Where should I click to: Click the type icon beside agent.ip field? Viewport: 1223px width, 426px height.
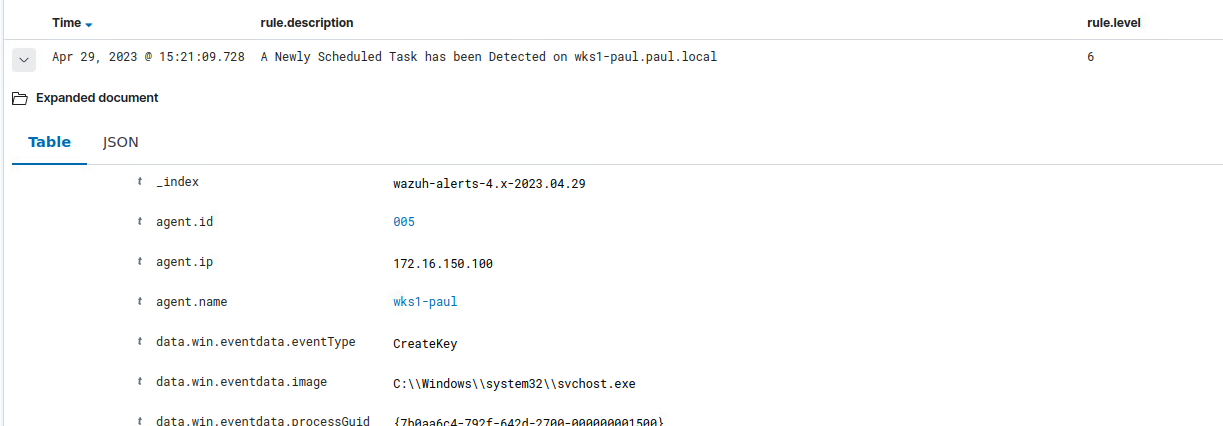click(x=139, y=262)
